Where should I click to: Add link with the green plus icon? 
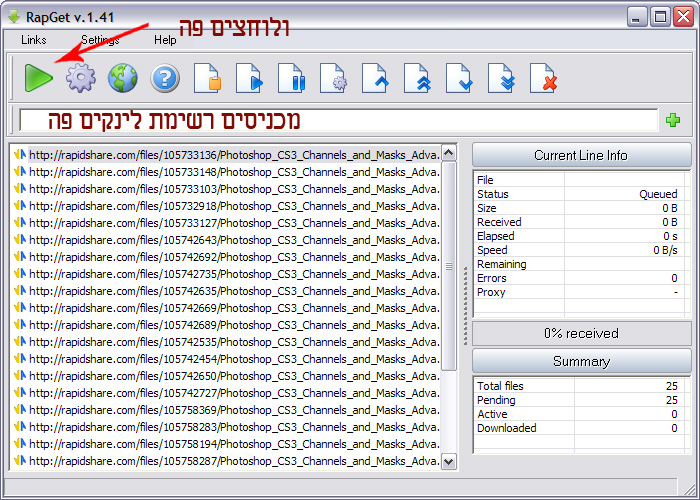point(673,120)
